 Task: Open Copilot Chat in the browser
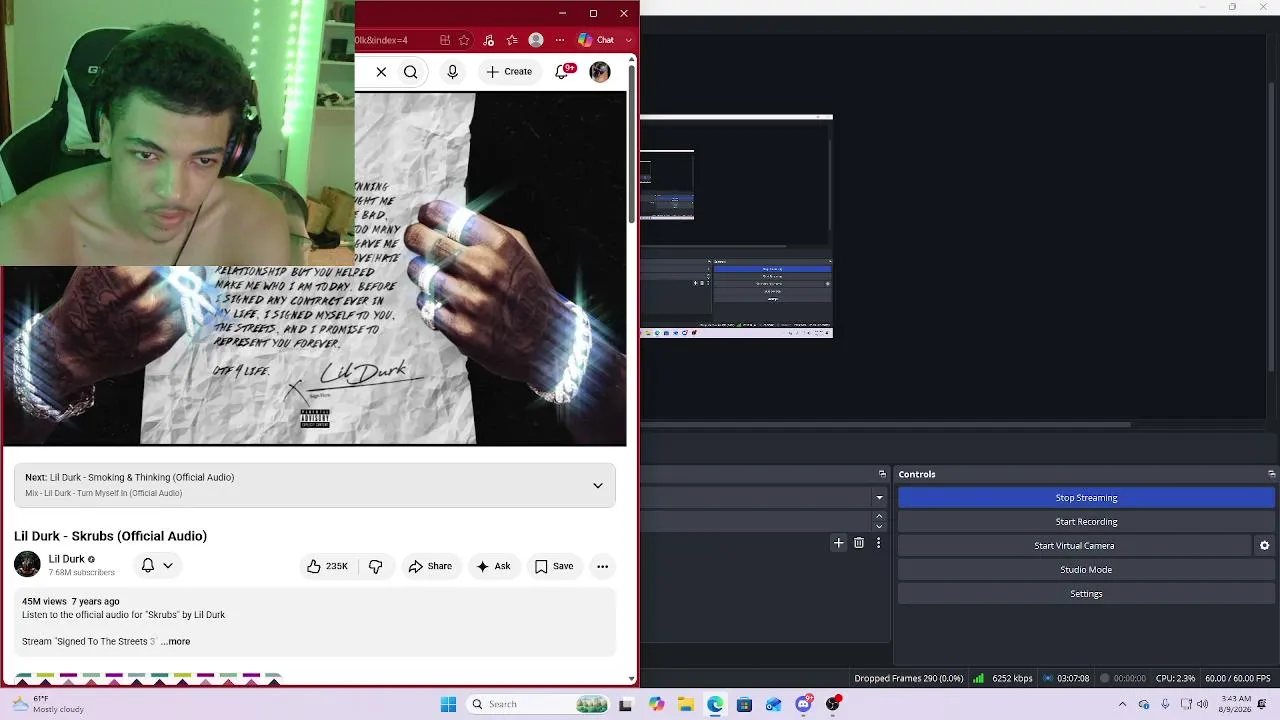(596, 40)
